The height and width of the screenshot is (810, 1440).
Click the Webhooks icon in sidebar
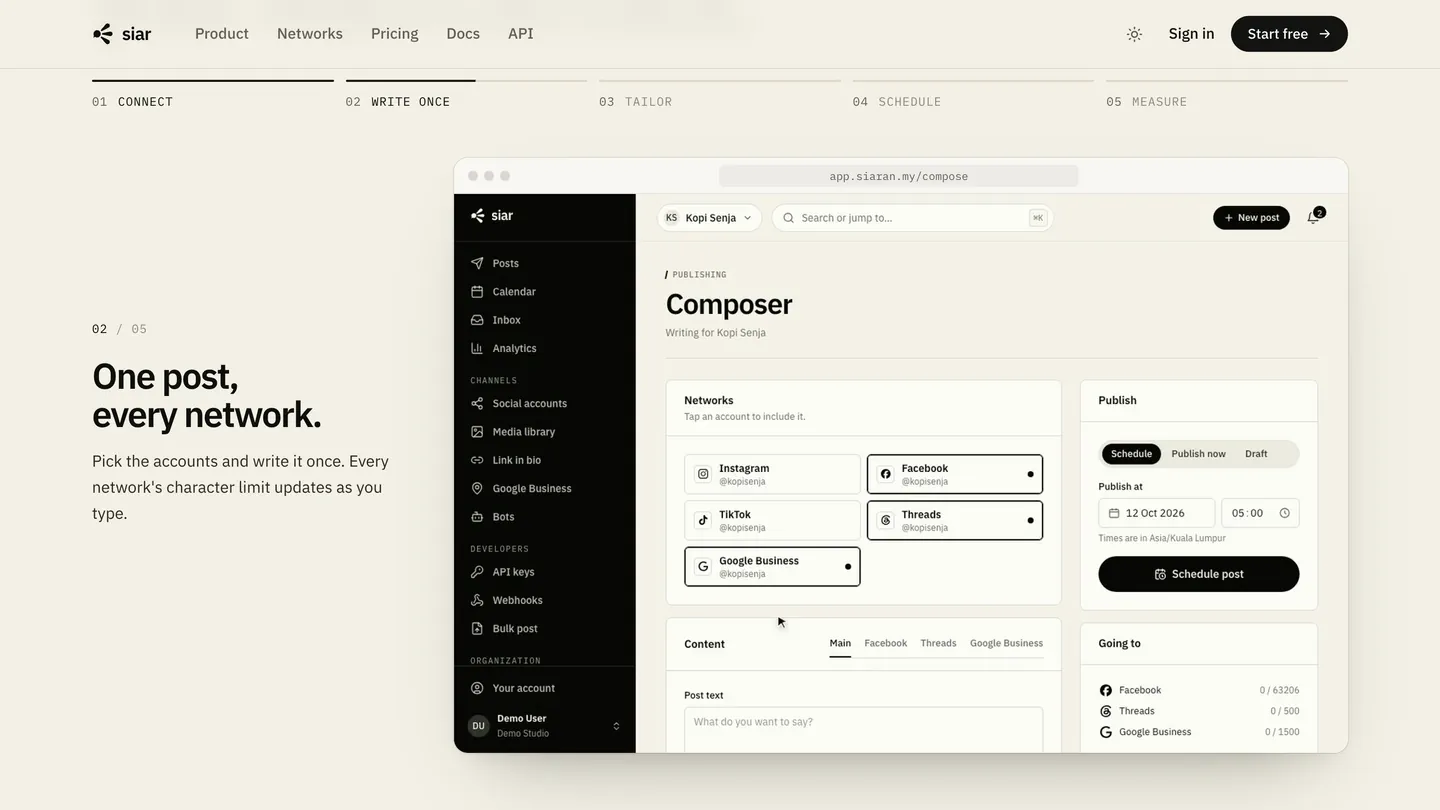(477, 600)
